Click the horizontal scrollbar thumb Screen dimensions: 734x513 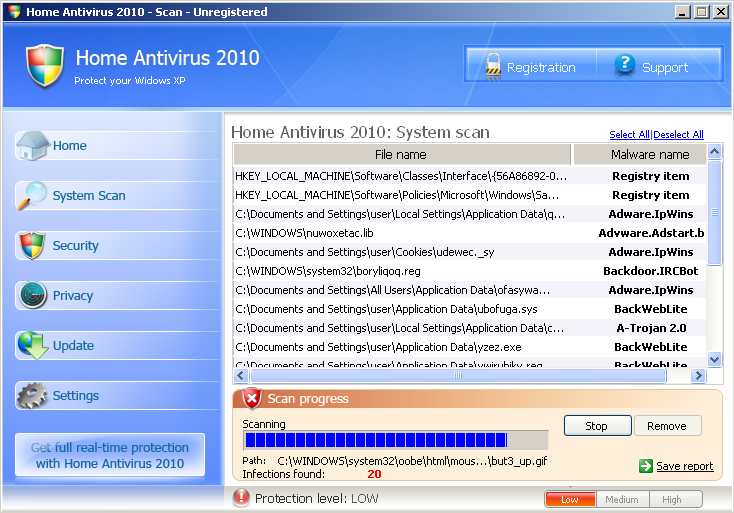(458, 375)
